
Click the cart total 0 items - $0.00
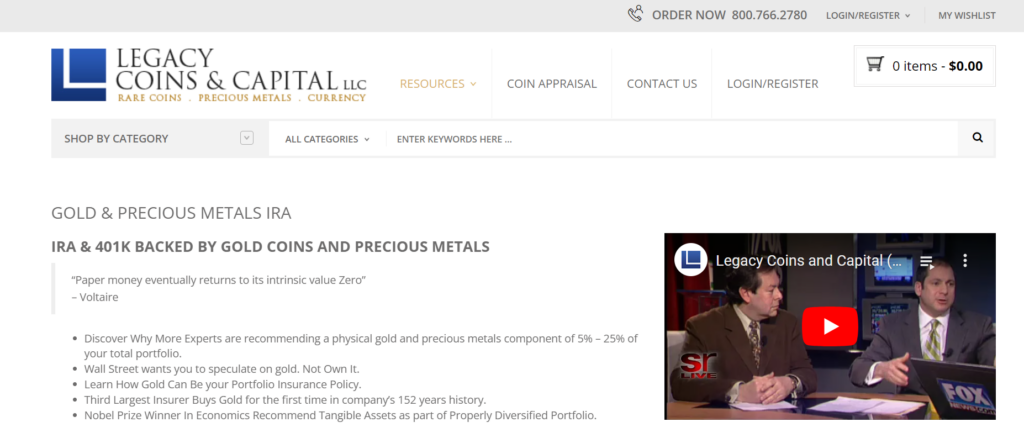click(x=937, y=66)
